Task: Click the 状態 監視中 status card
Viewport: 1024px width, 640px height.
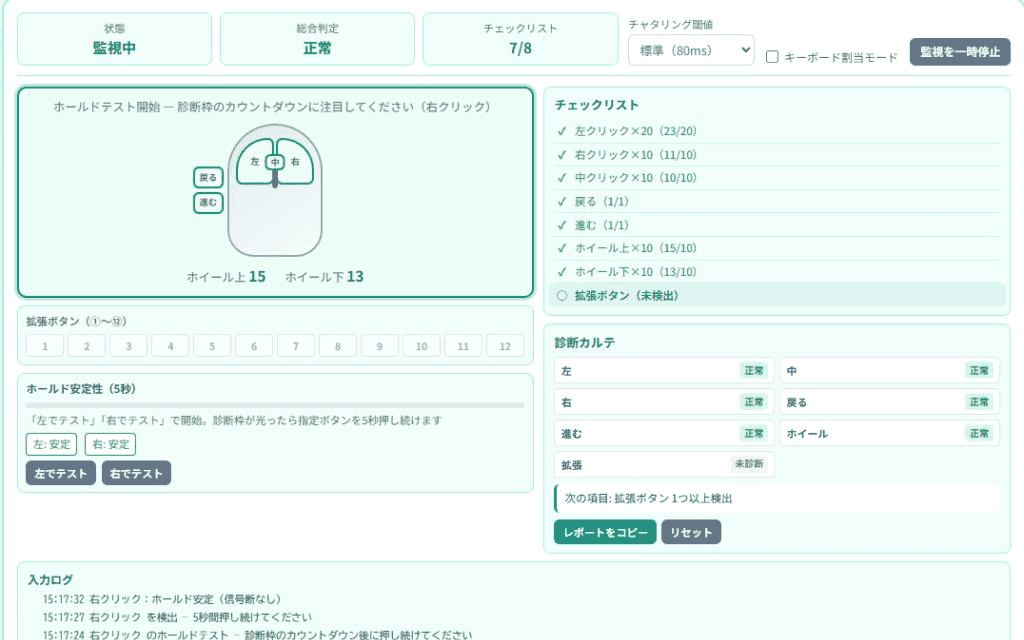Action: [x=114, y=39]
